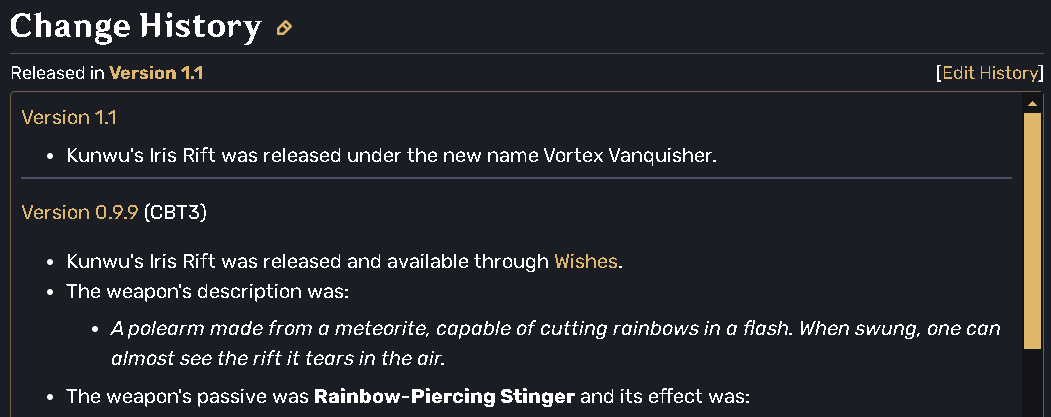Screen dimensions: 1051x417
Task: Click the words Released in
Action: [x=57, y=73]
